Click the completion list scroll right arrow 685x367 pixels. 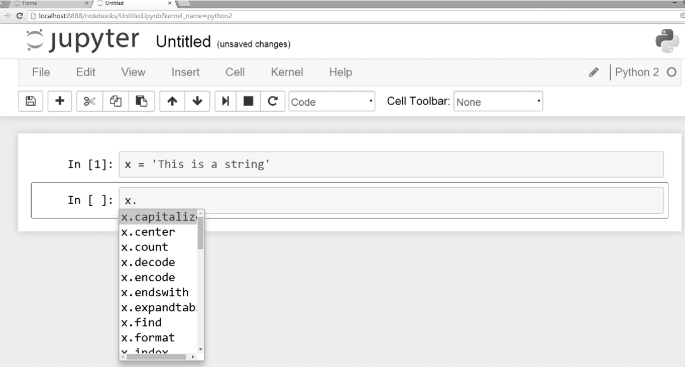[193, 357]
